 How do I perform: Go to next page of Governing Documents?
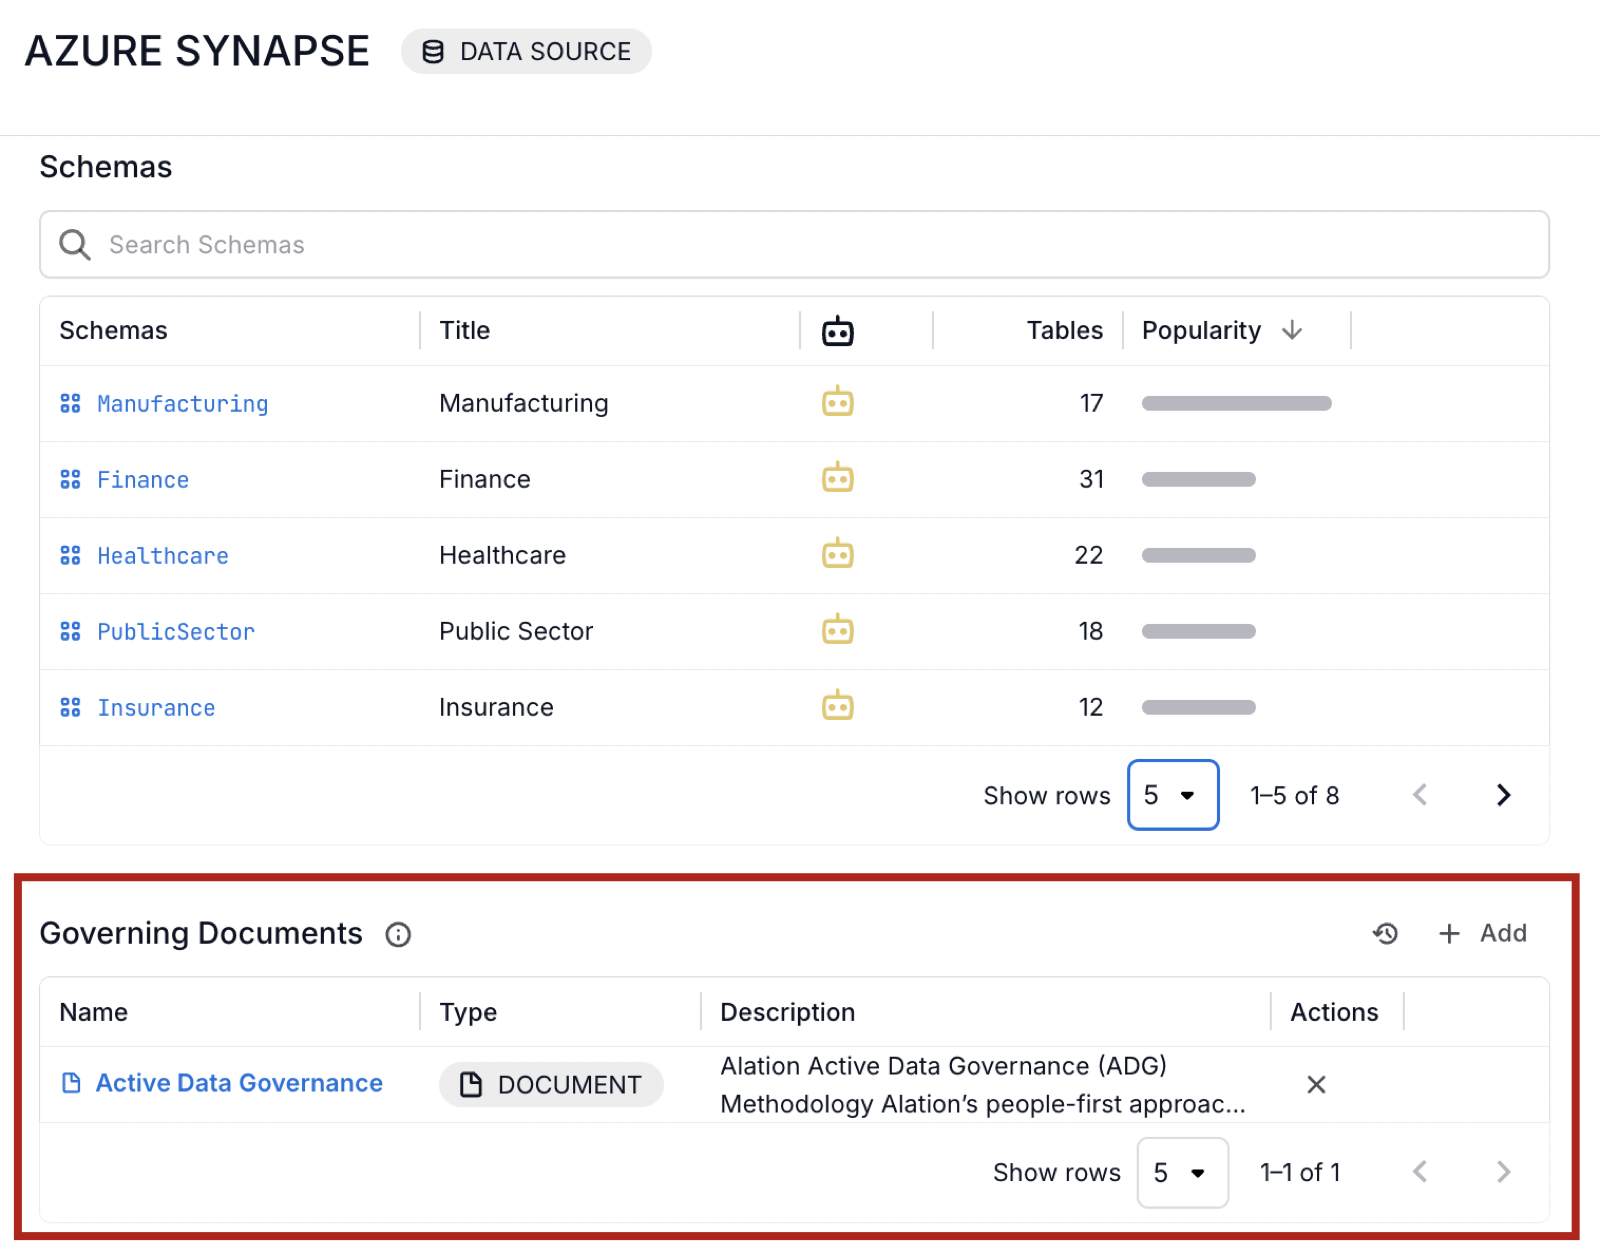tap(1503, 1172)
